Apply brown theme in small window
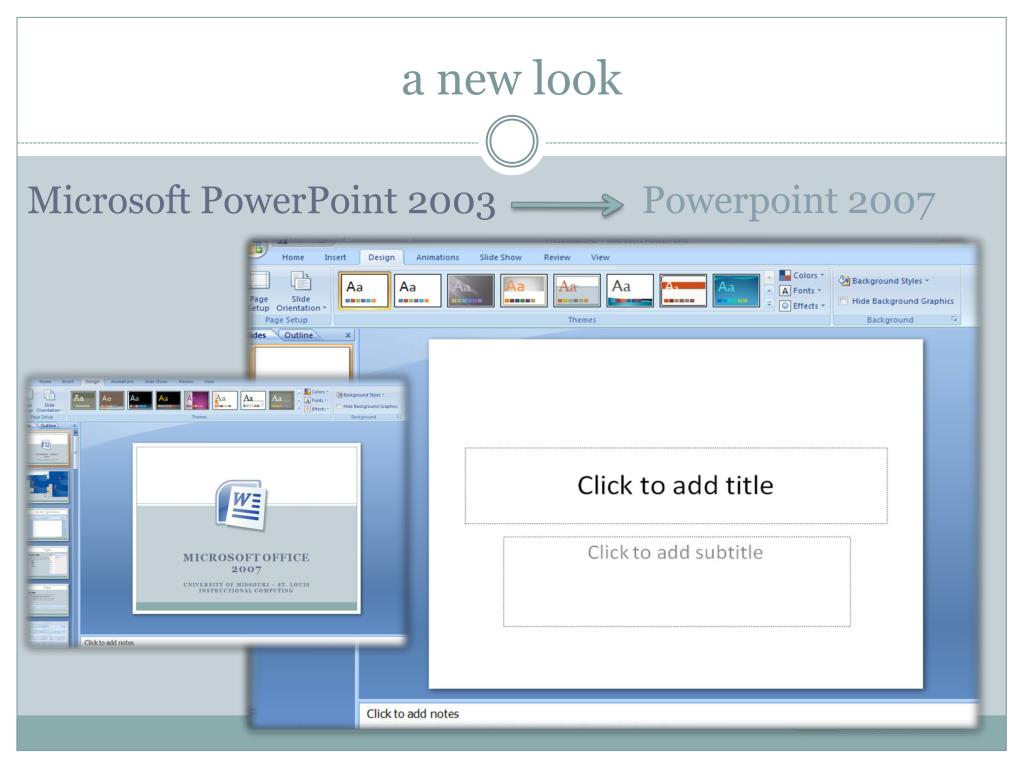Viewport: 1024px width, 768px height. pyautogui.click(x=112, y=400)
